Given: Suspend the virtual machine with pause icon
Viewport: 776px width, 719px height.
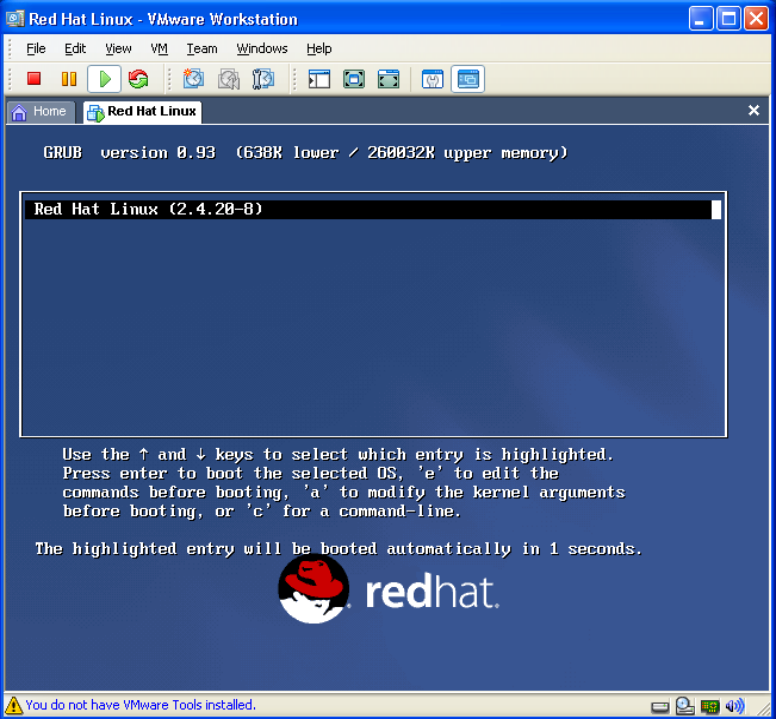Looking at the screenshot, I should pos(68,79).
